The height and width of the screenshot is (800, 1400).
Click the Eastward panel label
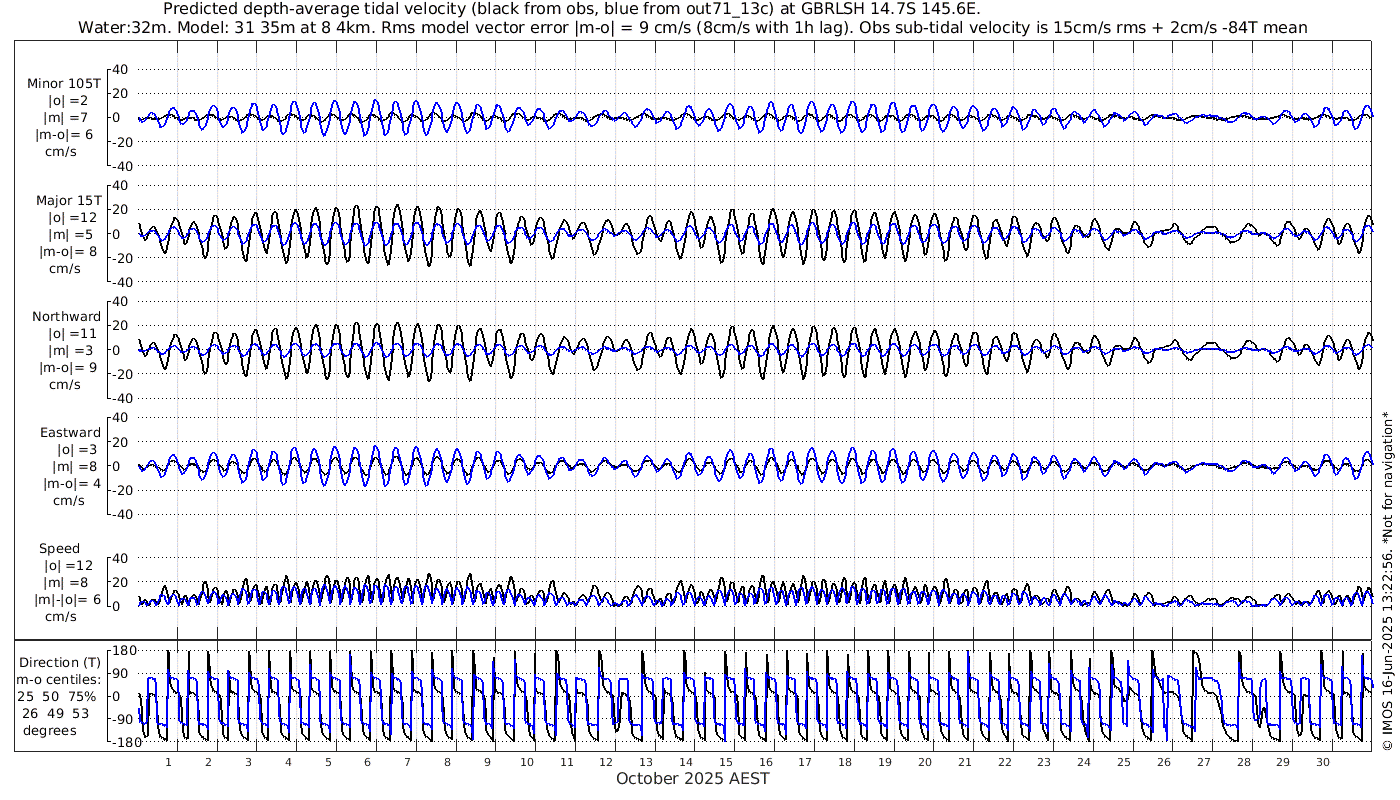point(70,432)
